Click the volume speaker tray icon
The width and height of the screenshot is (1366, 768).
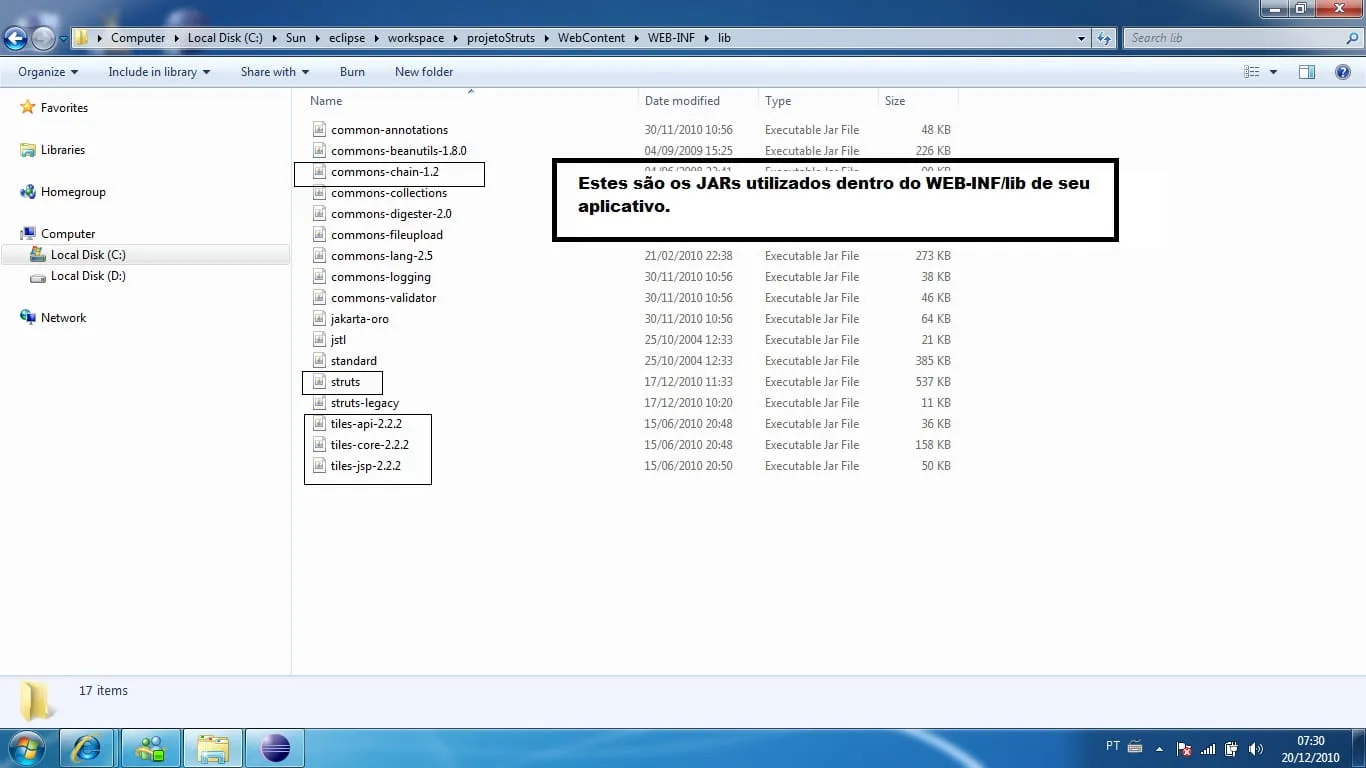(1256, 748)
